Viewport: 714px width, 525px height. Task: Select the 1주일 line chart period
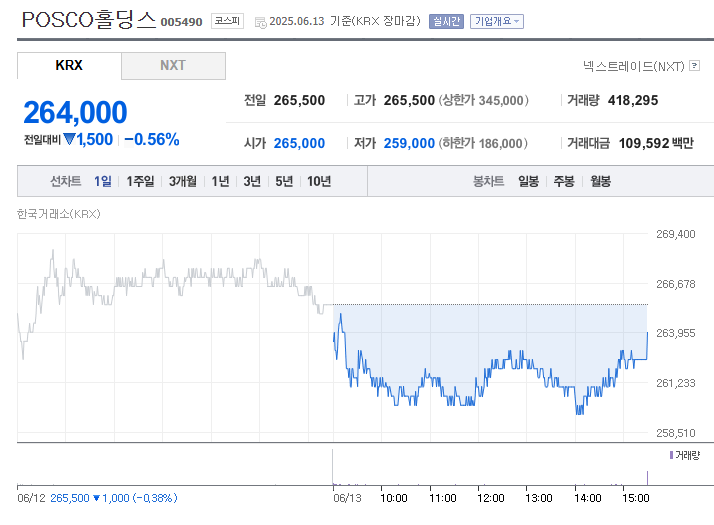pyautogui.click(x=140, y=181)
